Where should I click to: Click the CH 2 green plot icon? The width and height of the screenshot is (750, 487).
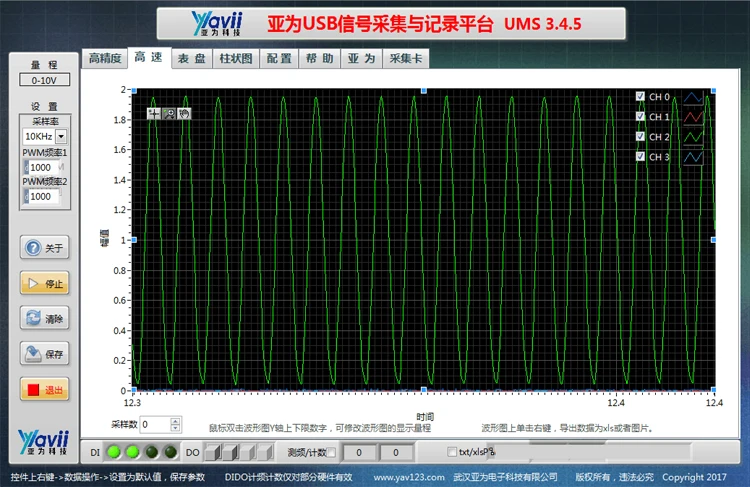click(x=693, y=137)
